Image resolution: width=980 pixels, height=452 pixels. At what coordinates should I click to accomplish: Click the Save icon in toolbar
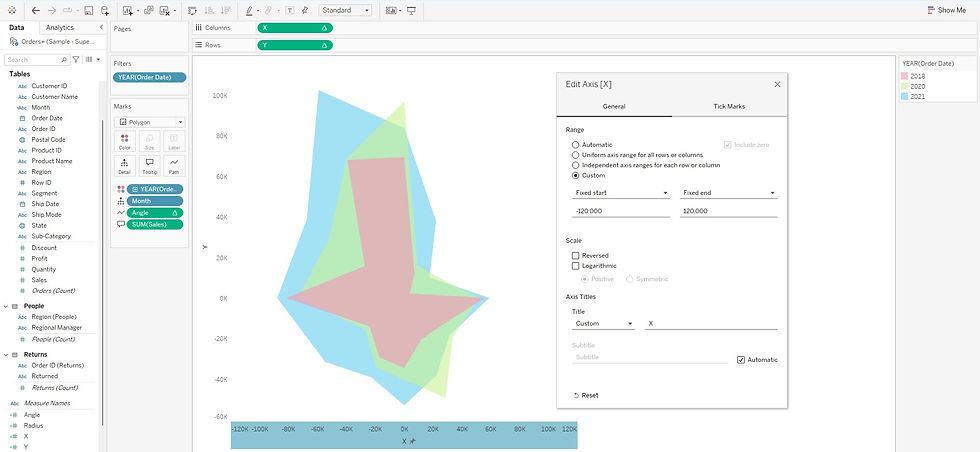(89, 10)
